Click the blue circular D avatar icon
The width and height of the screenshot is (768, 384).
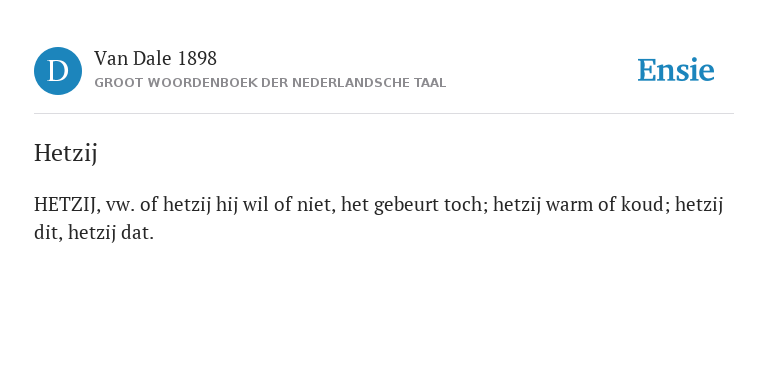(58, 71)
